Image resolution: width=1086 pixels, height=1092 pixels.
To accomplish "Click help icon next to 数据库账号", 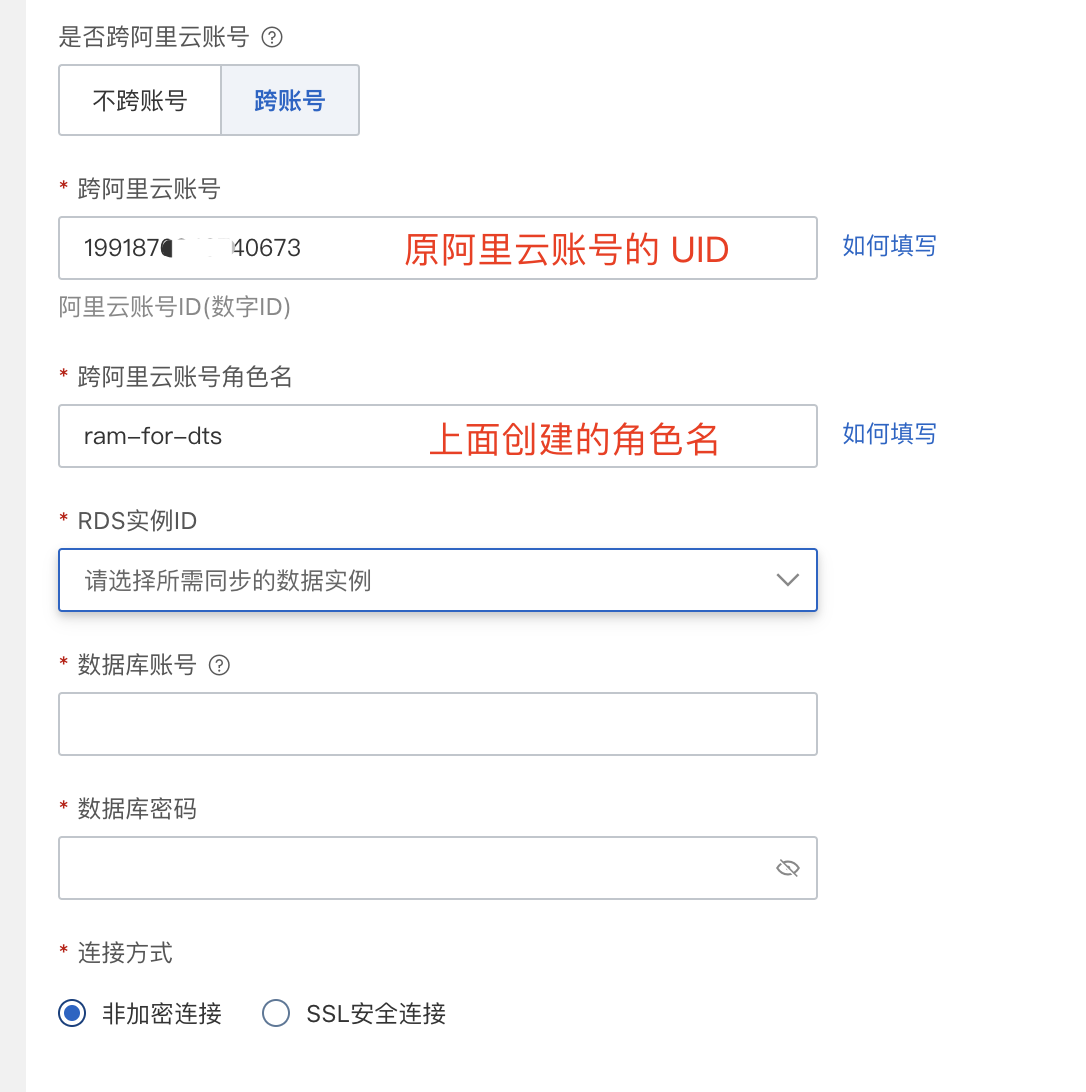I will [219, 665].
